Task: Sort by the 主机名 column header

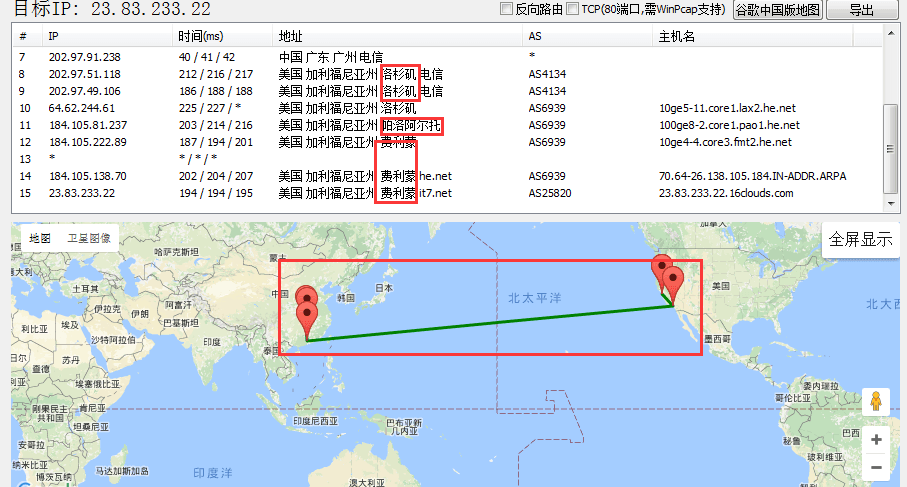Action: coord(676,36)
